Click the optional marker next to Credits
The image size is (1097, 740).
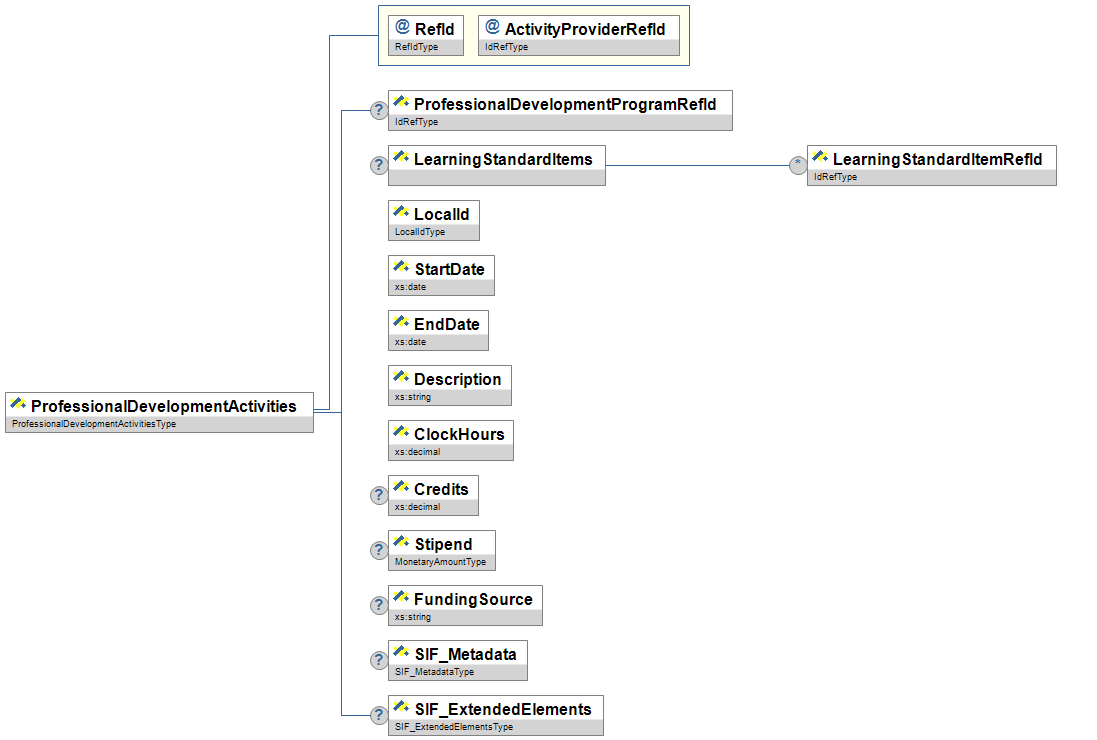click(x=379, y=496)
